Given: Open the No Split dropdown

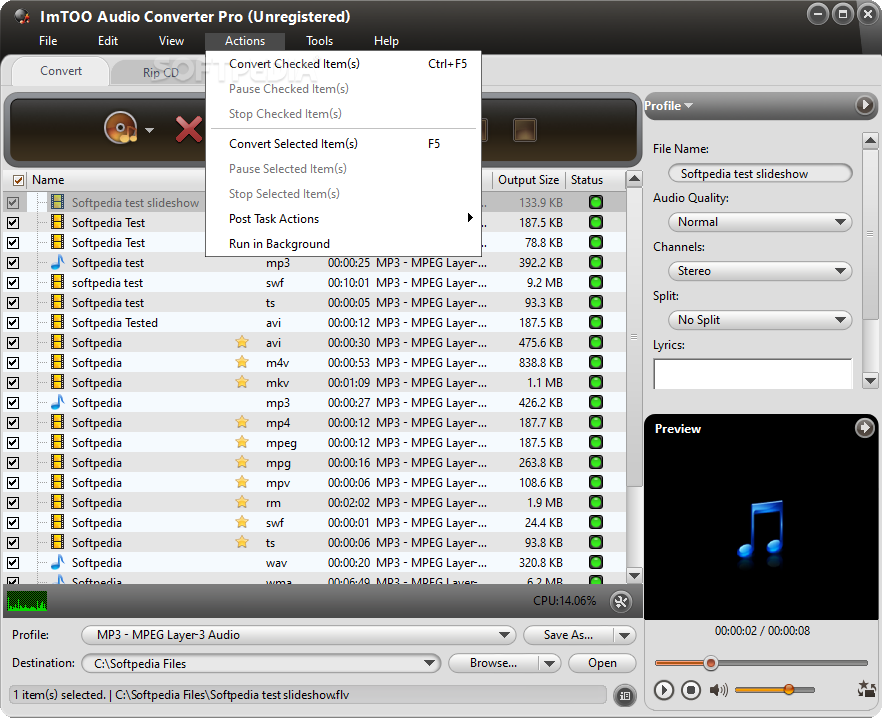Looking at the screenshot, I should [x=760, y=320].
